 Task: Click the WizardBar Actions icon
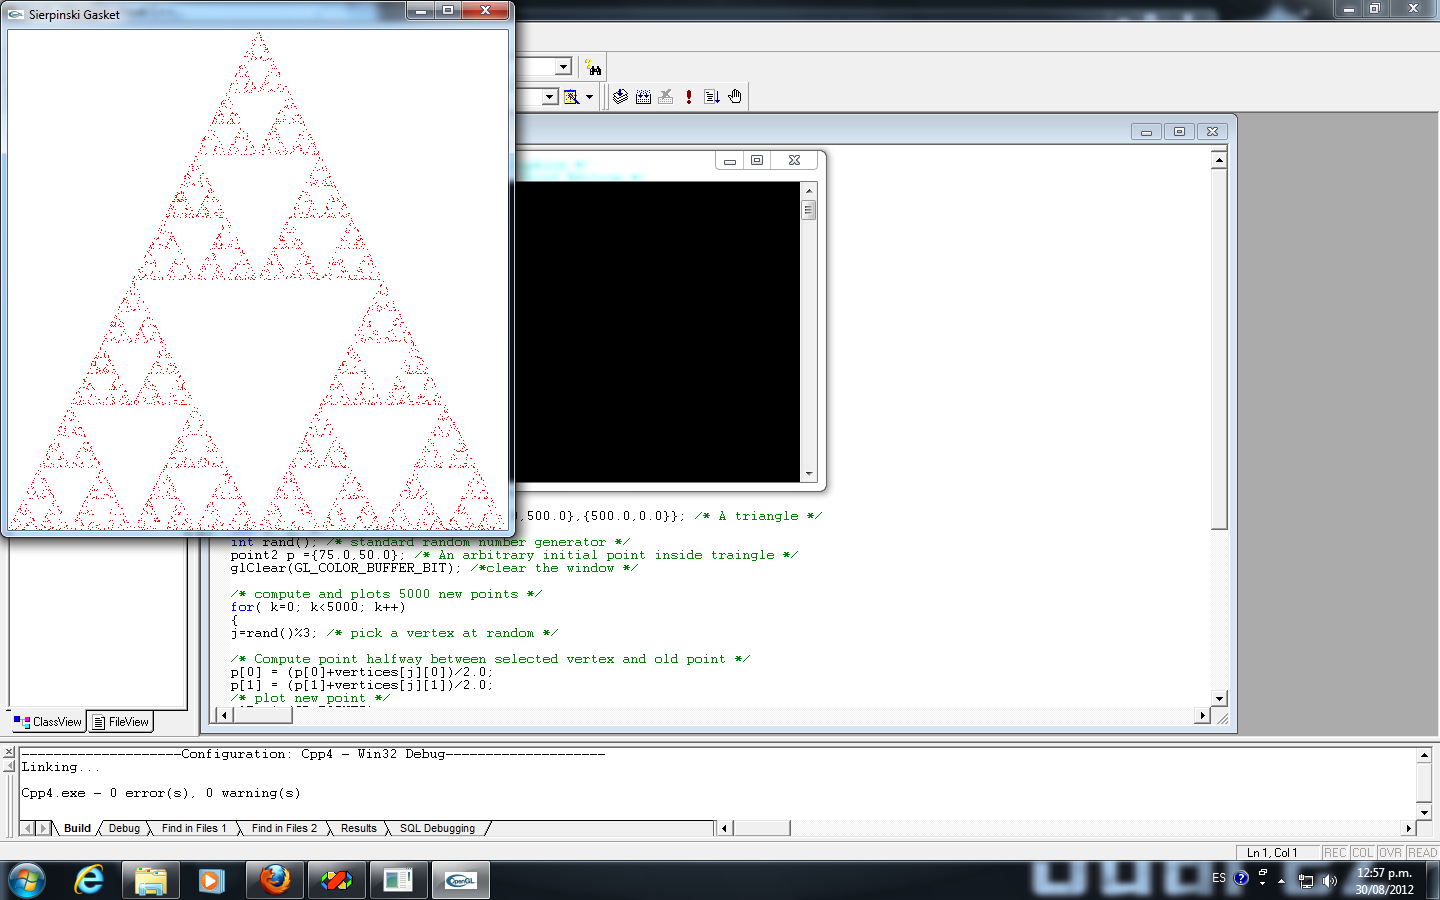572,96
